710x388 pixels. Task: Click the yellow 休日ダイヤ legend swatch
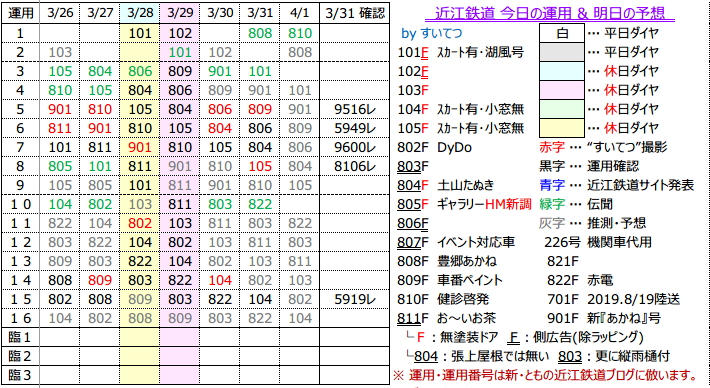point(561,128)
